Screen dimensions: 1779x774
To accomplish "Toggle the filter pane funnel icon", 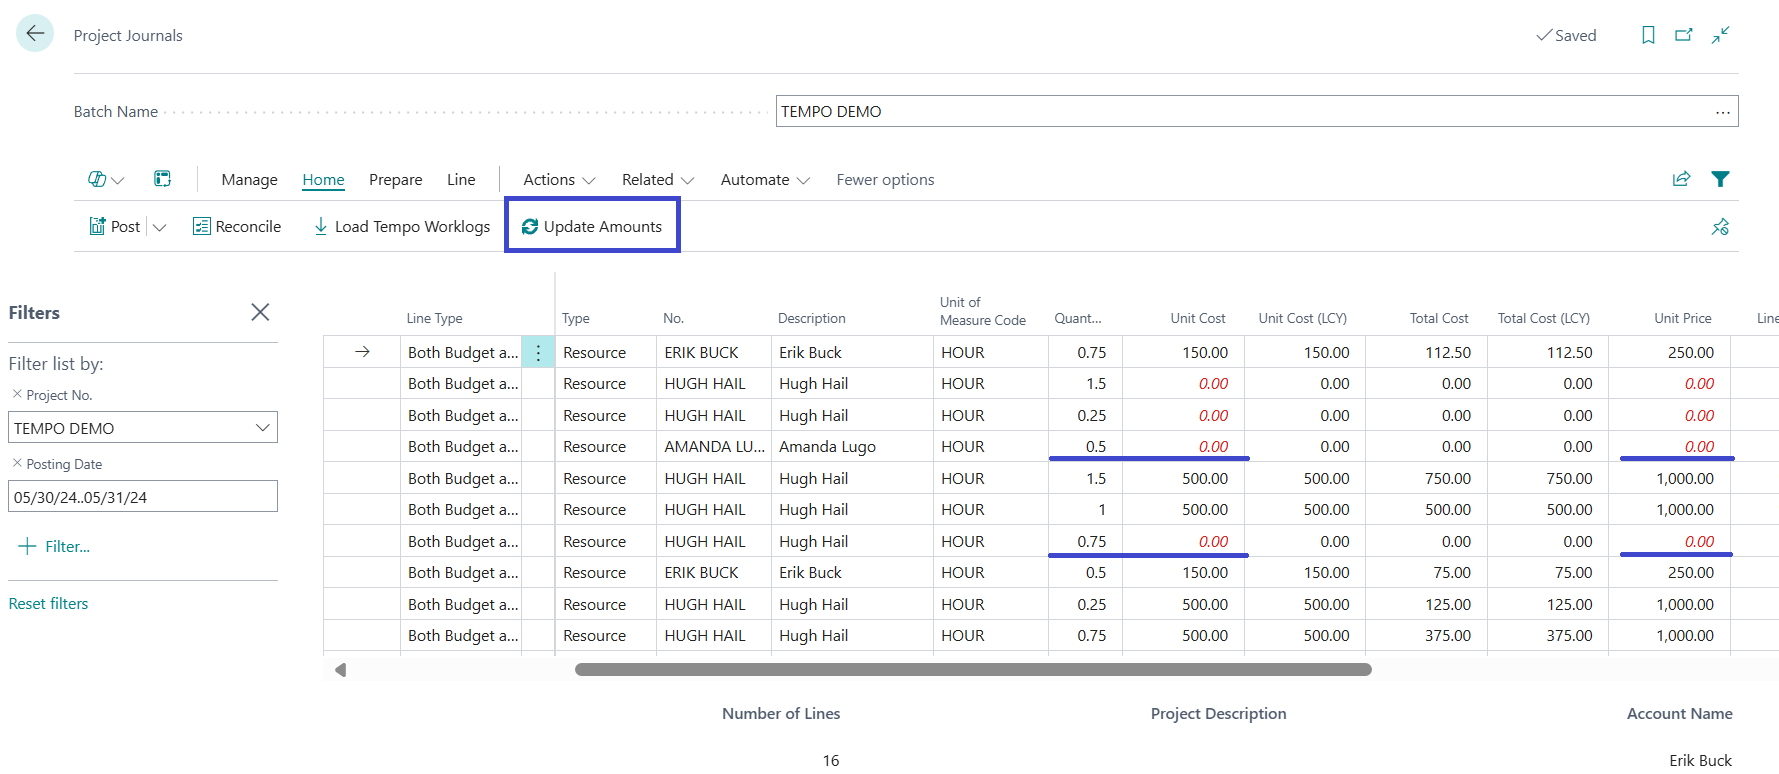I will tap(1720, 179).
